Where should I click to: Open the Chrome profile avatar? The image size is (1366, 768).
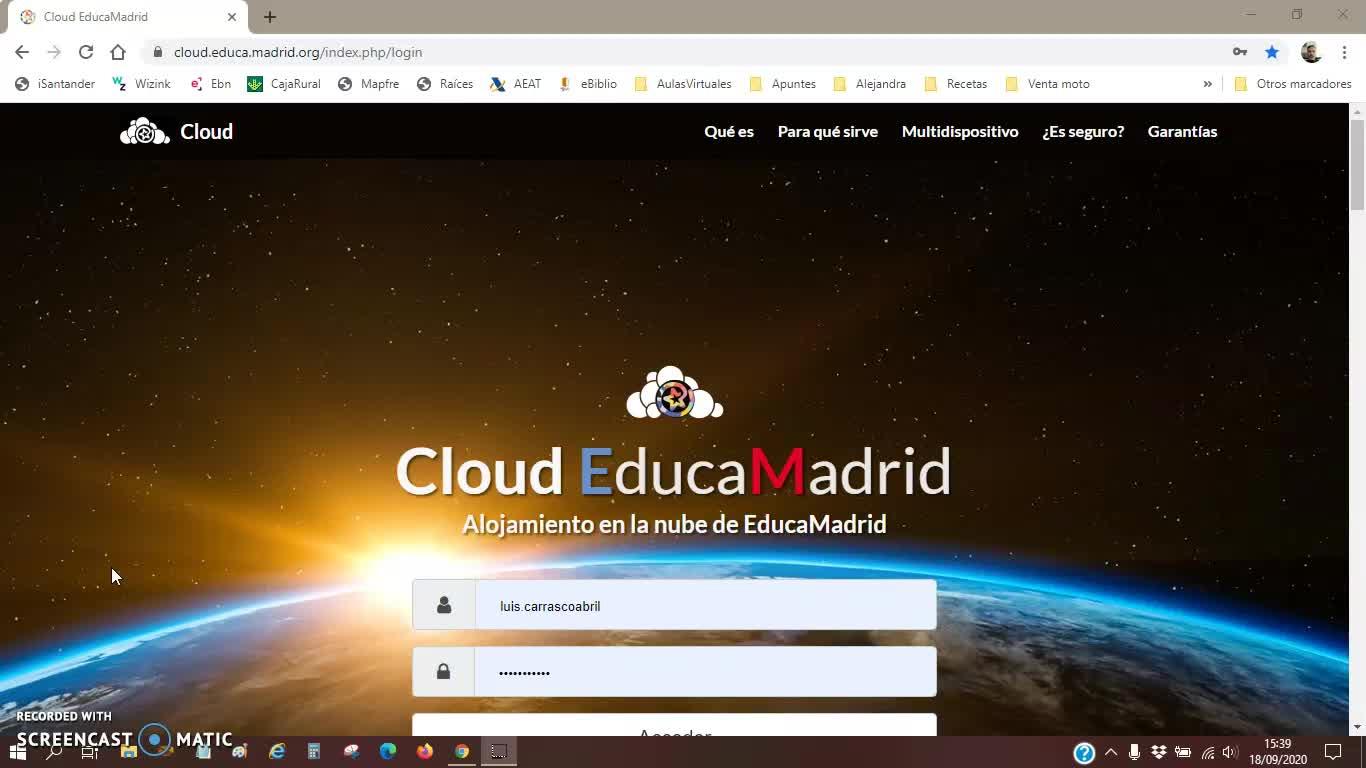(1311, 52)
